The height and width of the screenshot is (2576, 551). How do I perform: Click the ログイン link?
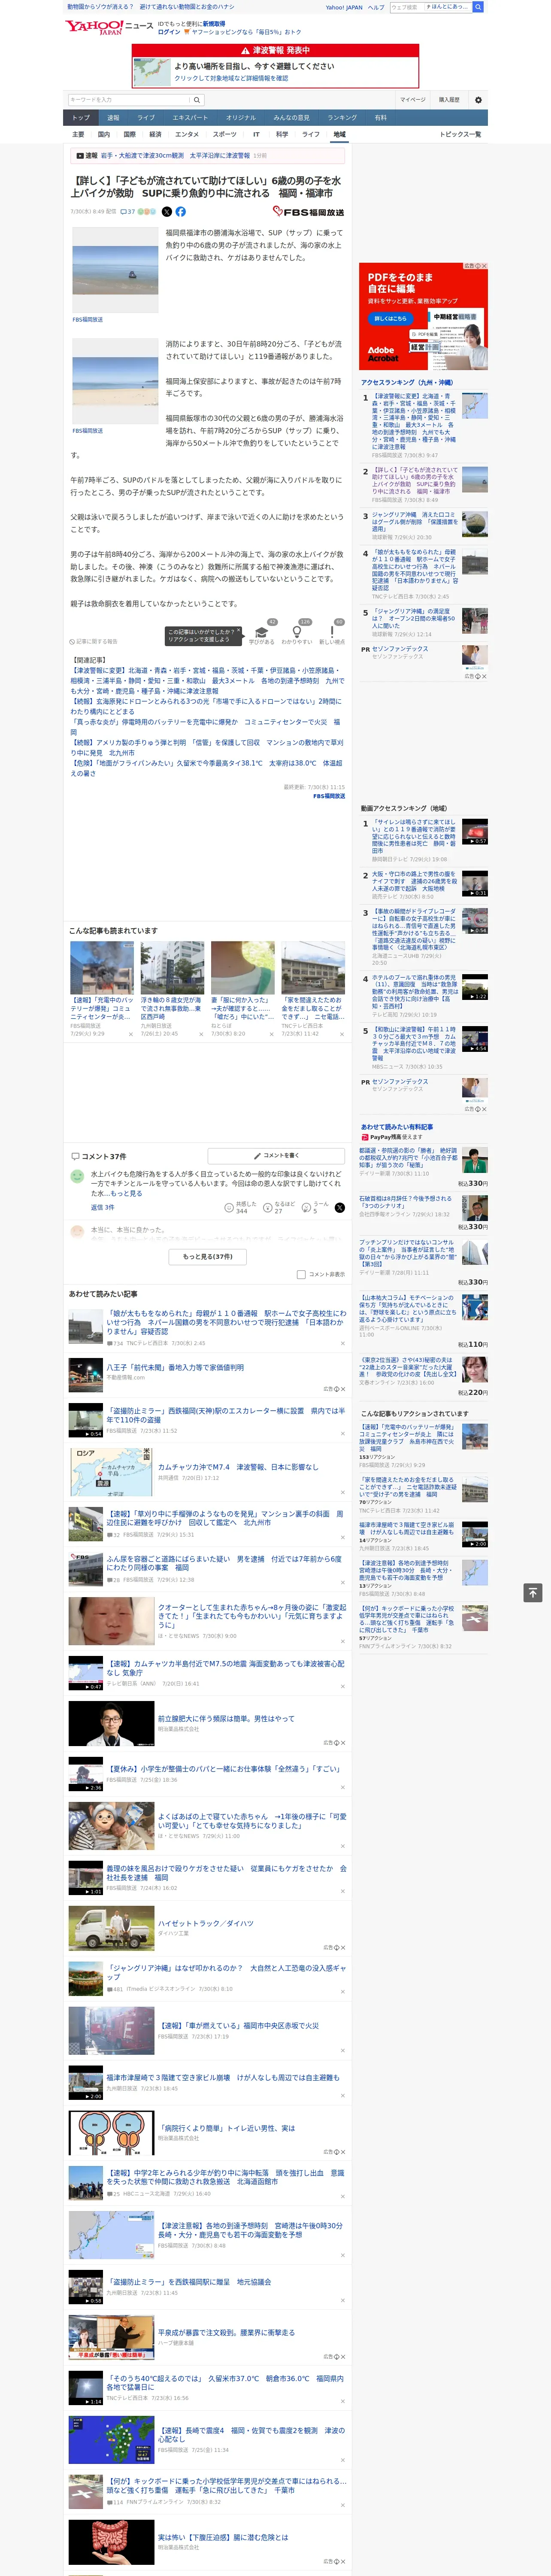coord(169,32)
